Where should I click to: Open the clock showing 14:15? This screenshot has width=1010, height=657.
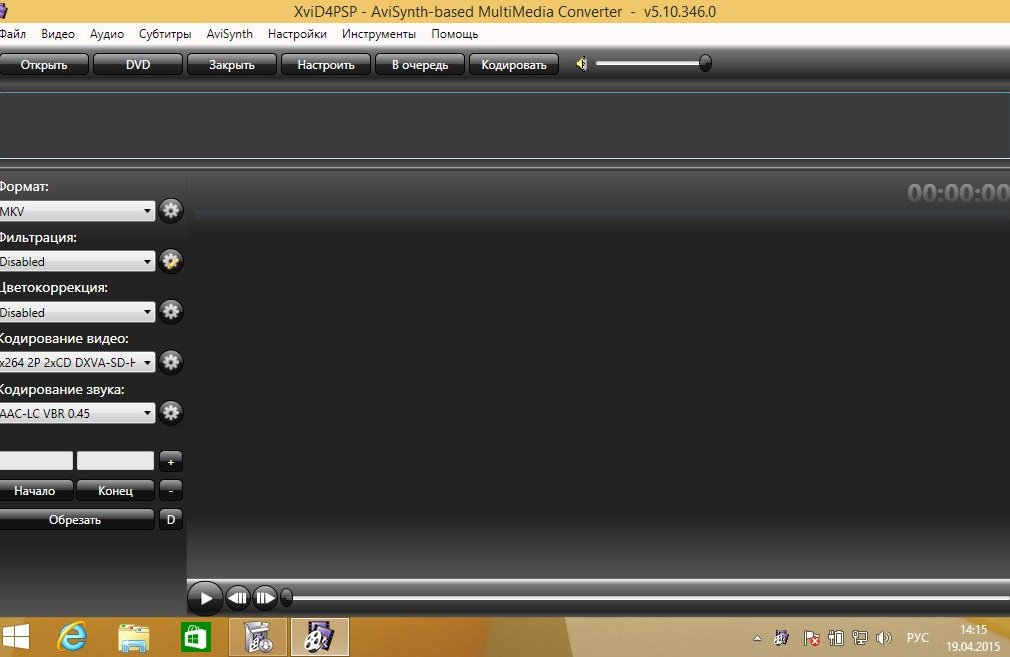(x=973, y=638)
